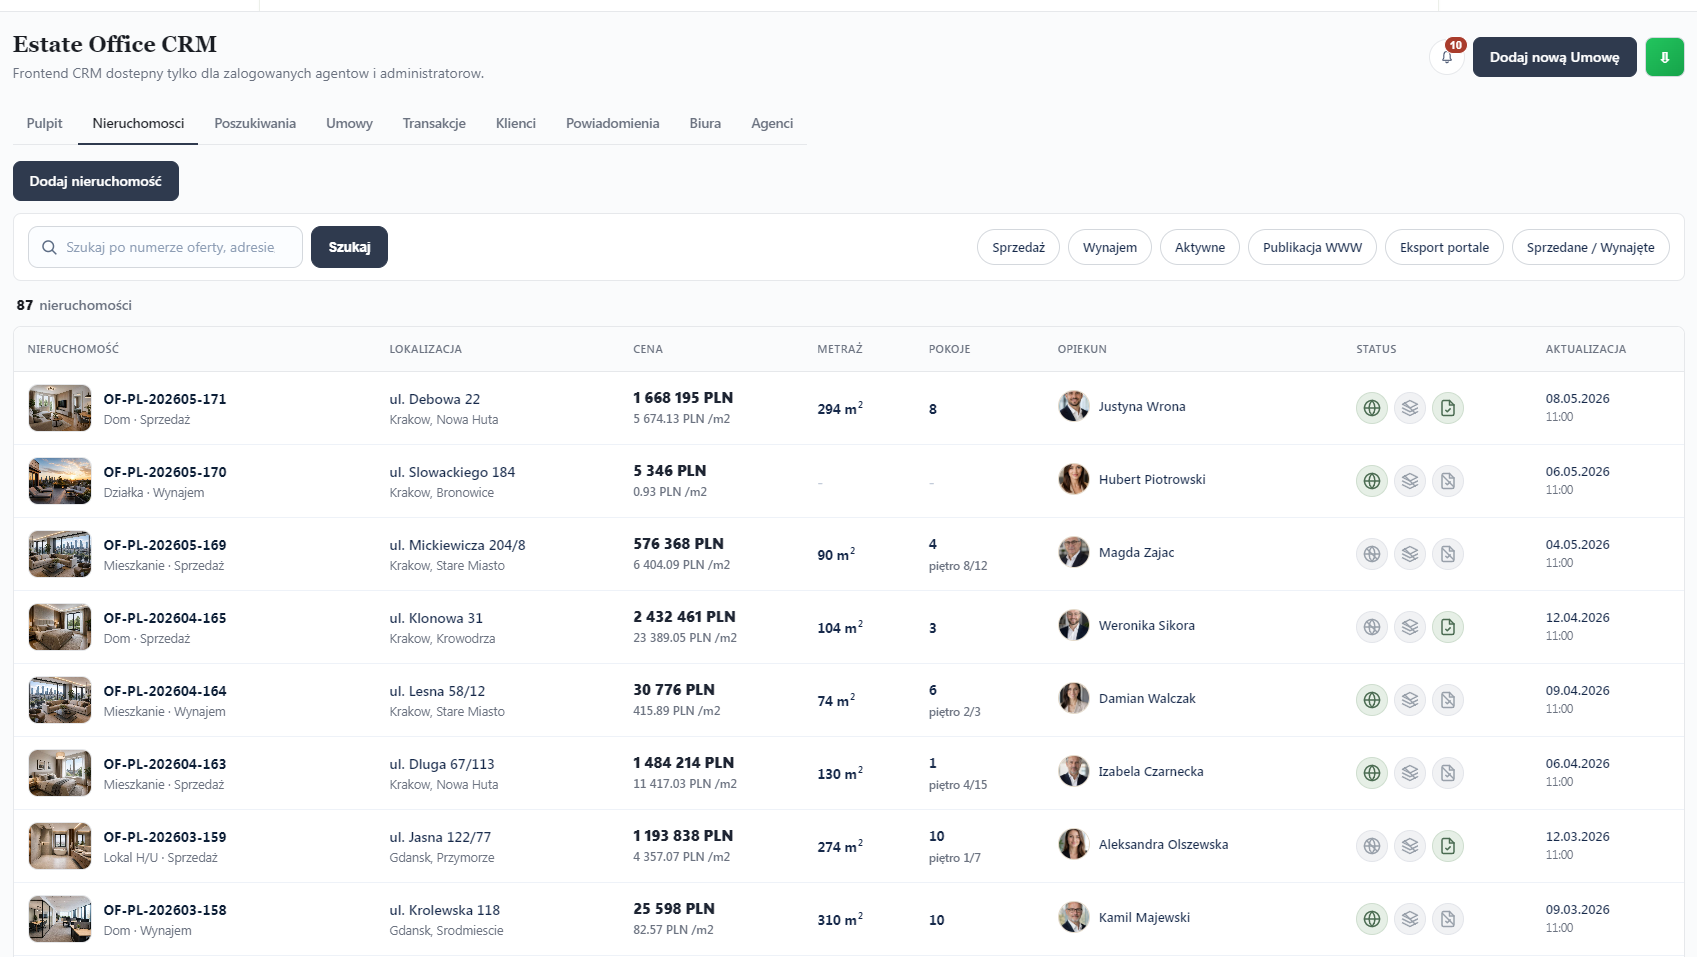Toggle the Sprzedaż filter chip

(x=1018, y=247)
